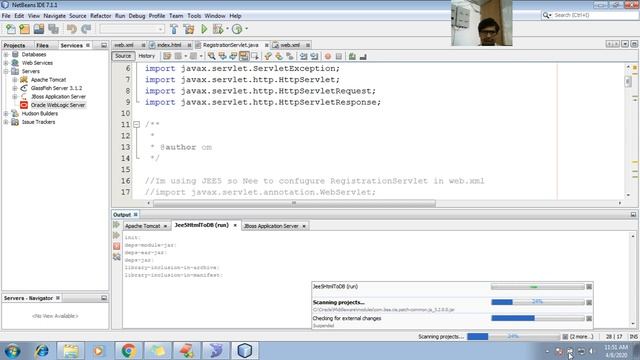
Task: Click the Open Project toolbar icon
Action: (39, 29)
